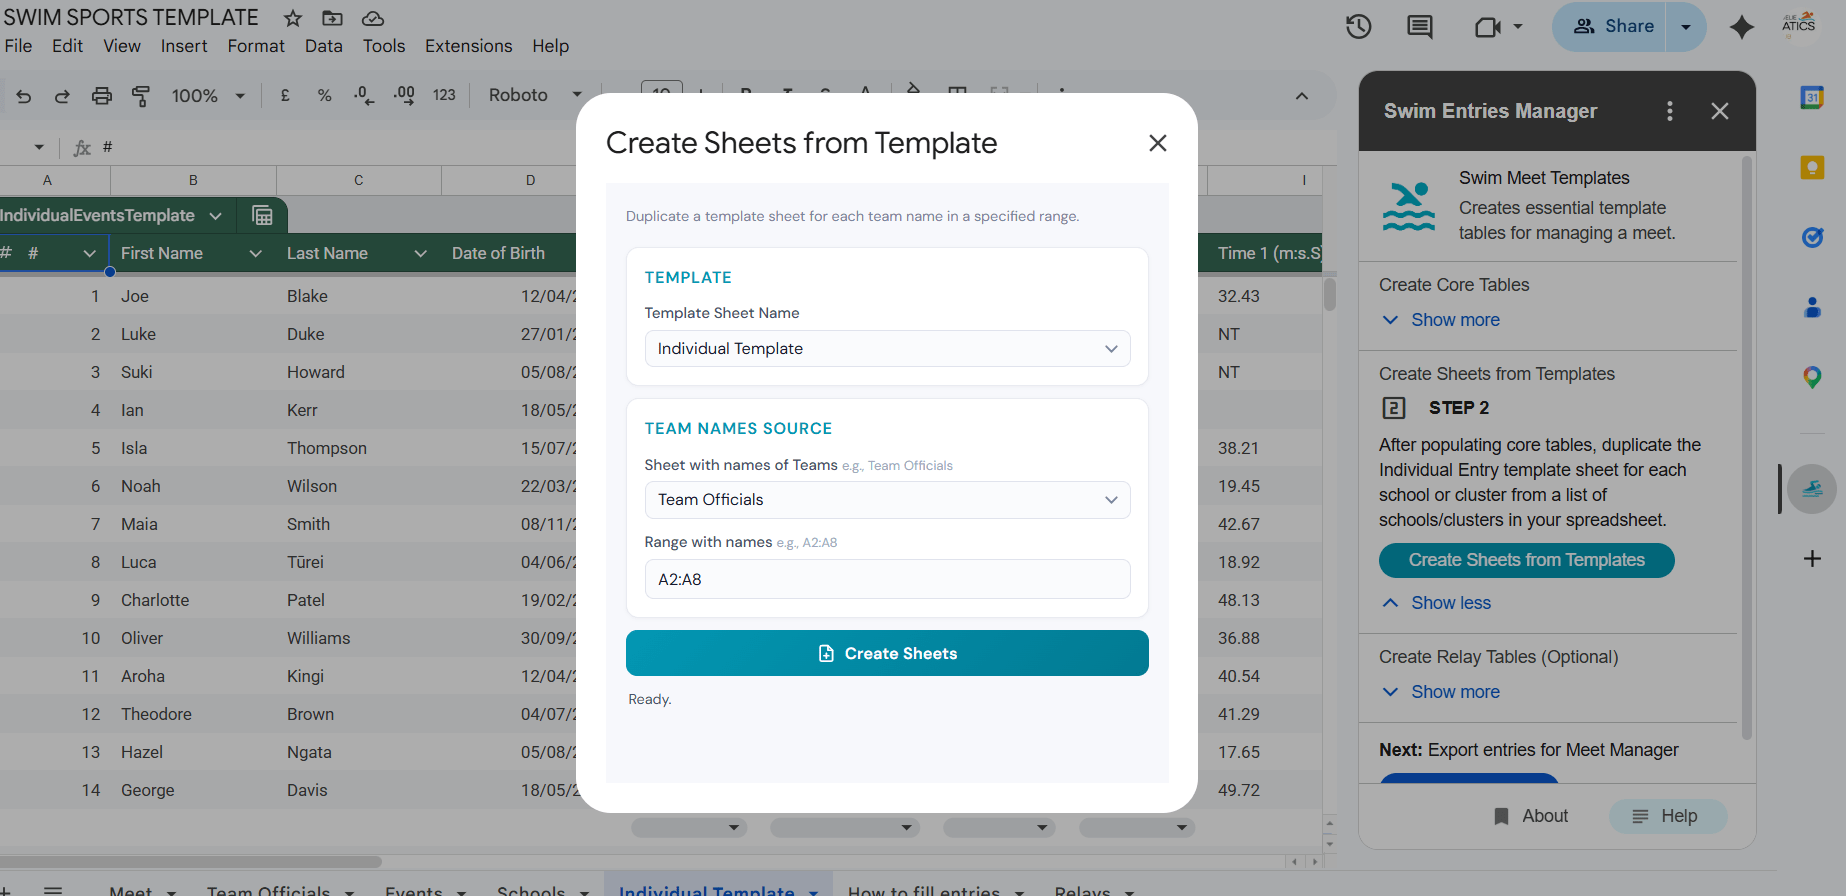
Task: Open the File menu
Action: click(18, 46)
